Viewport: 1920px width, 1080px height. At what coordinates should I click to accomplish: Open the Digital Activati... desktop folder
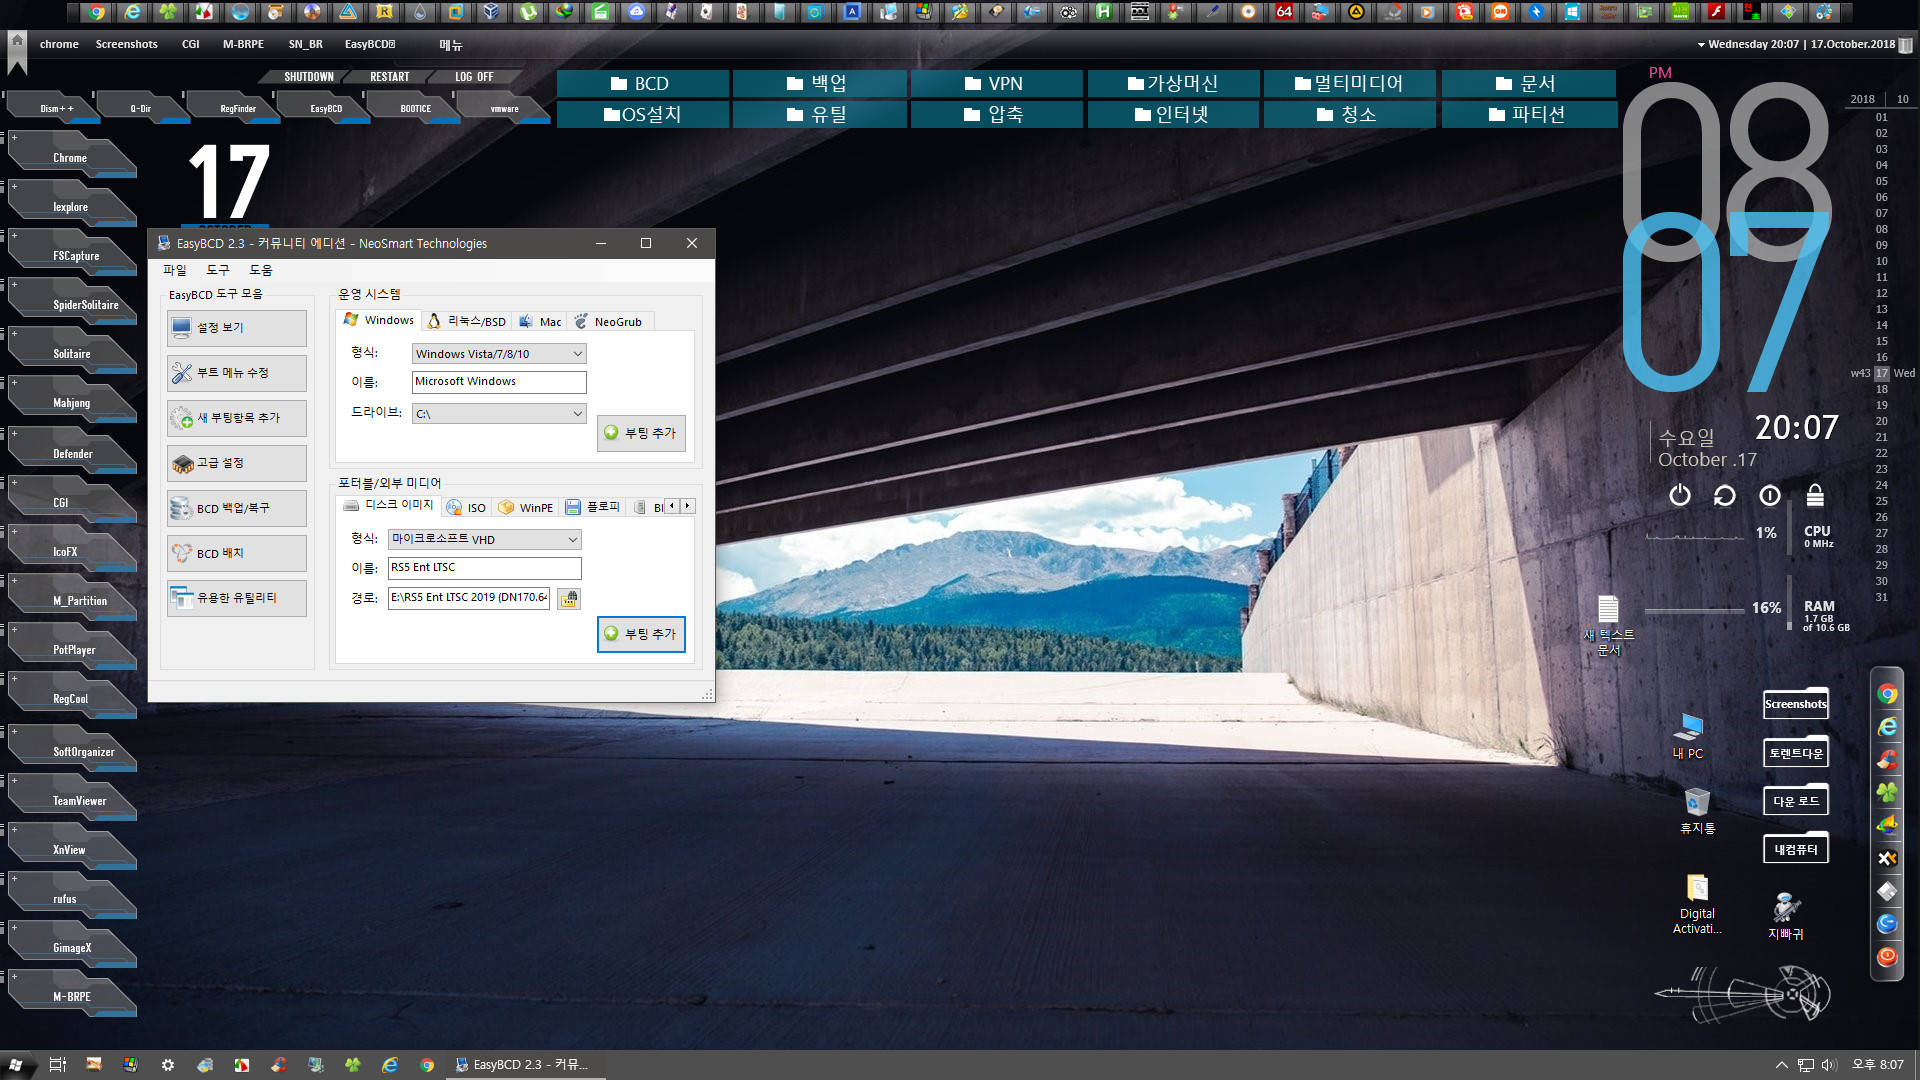1697,904
